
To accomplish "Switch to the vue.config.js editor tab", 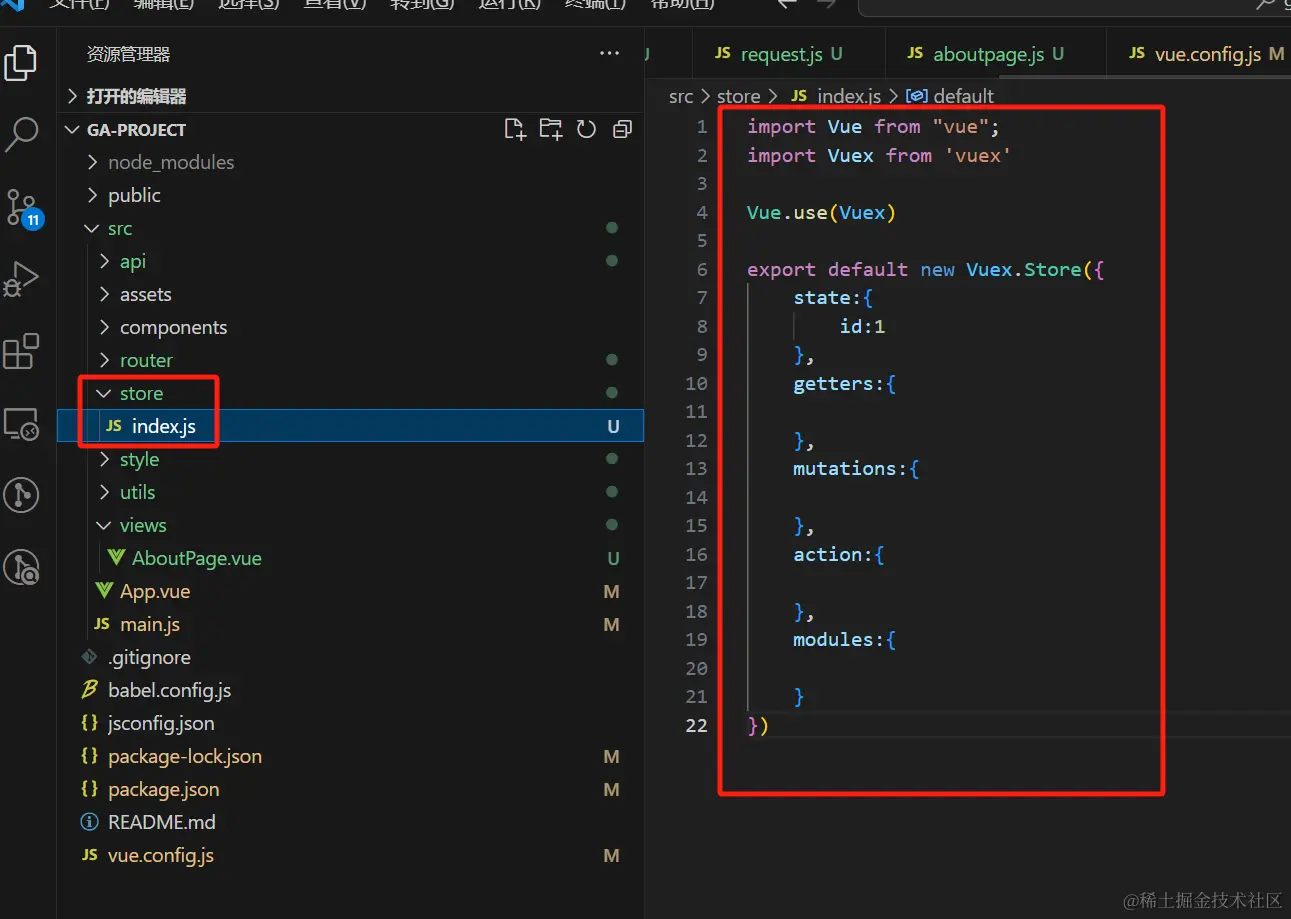I will (1198, 54).
